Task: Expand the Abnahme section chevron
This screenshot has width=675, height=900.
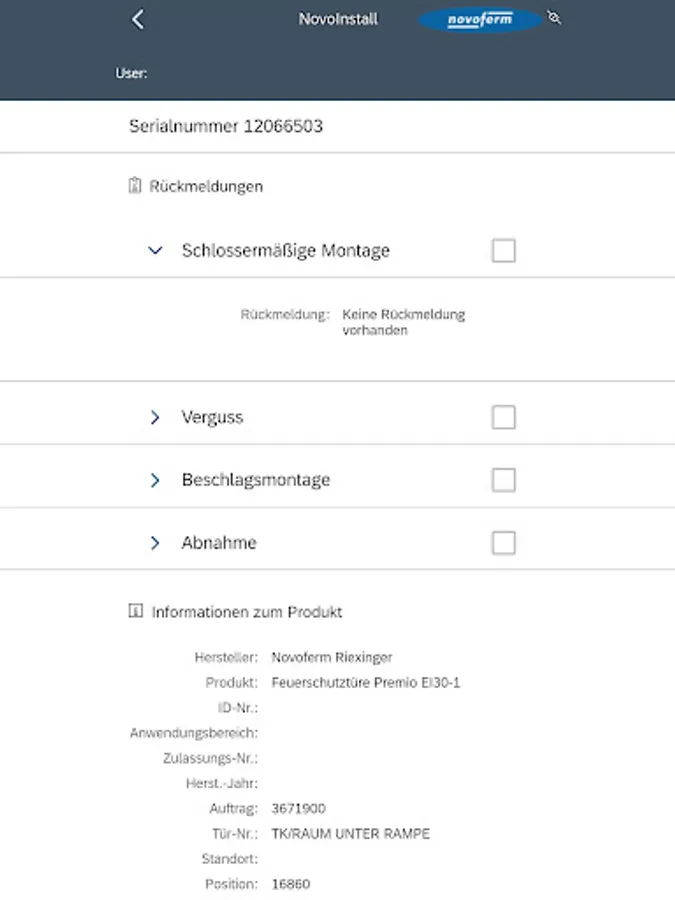Action: click(x=155, y=543)
